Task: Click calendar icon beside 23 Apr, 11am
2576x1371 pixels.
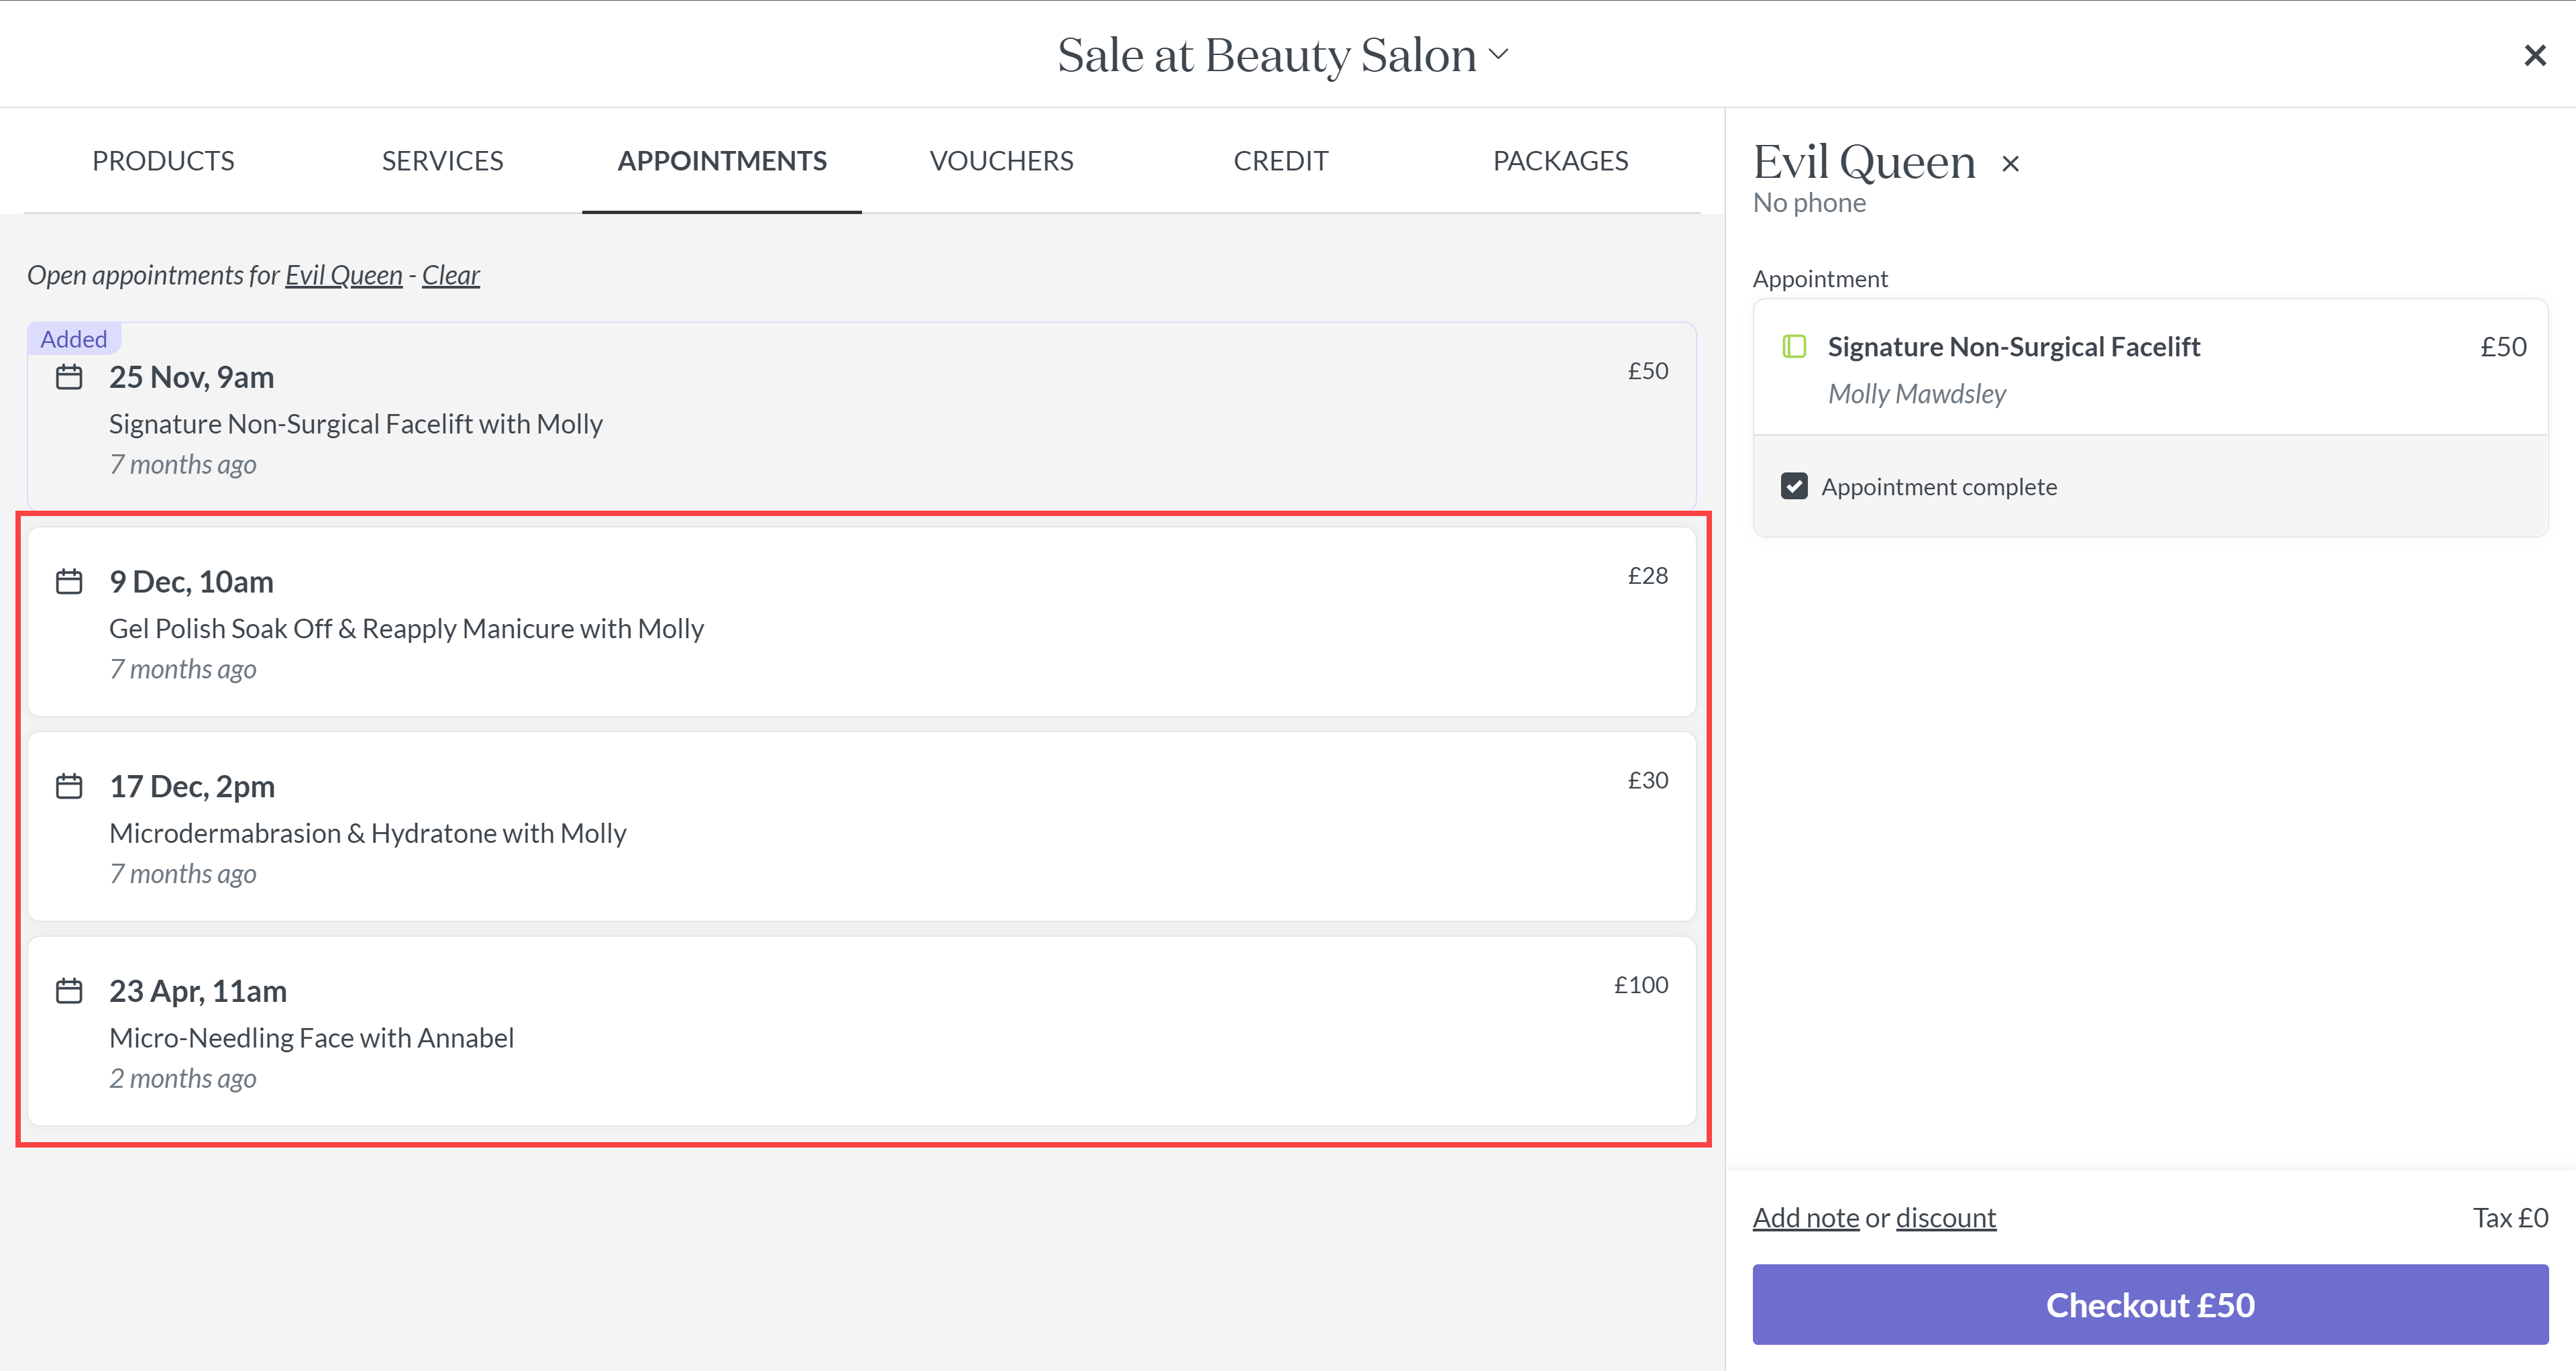Action: [69, 991]
